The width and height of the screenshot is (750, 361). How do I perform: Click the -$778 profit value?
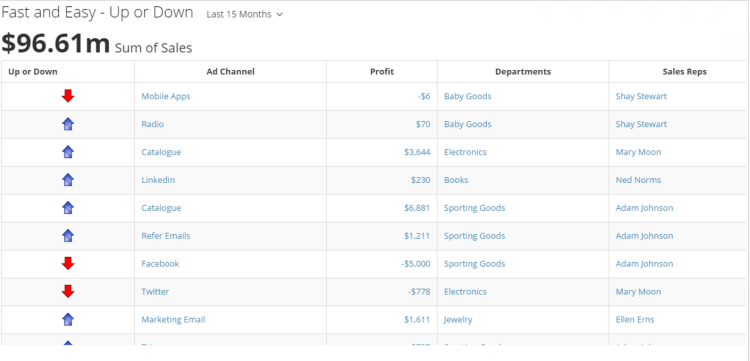pyautogui.click(x=419, y=292)
